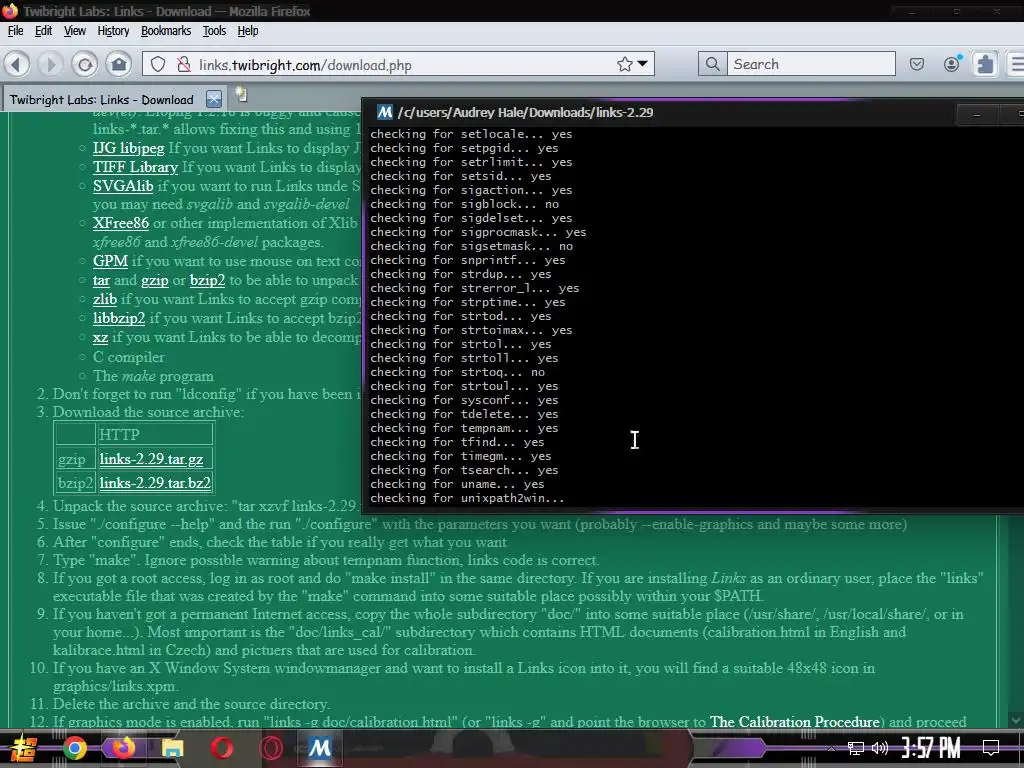This screenshot has width=1024, height=768.
Task: Follow the gzip link
Action: click(155, 281)
